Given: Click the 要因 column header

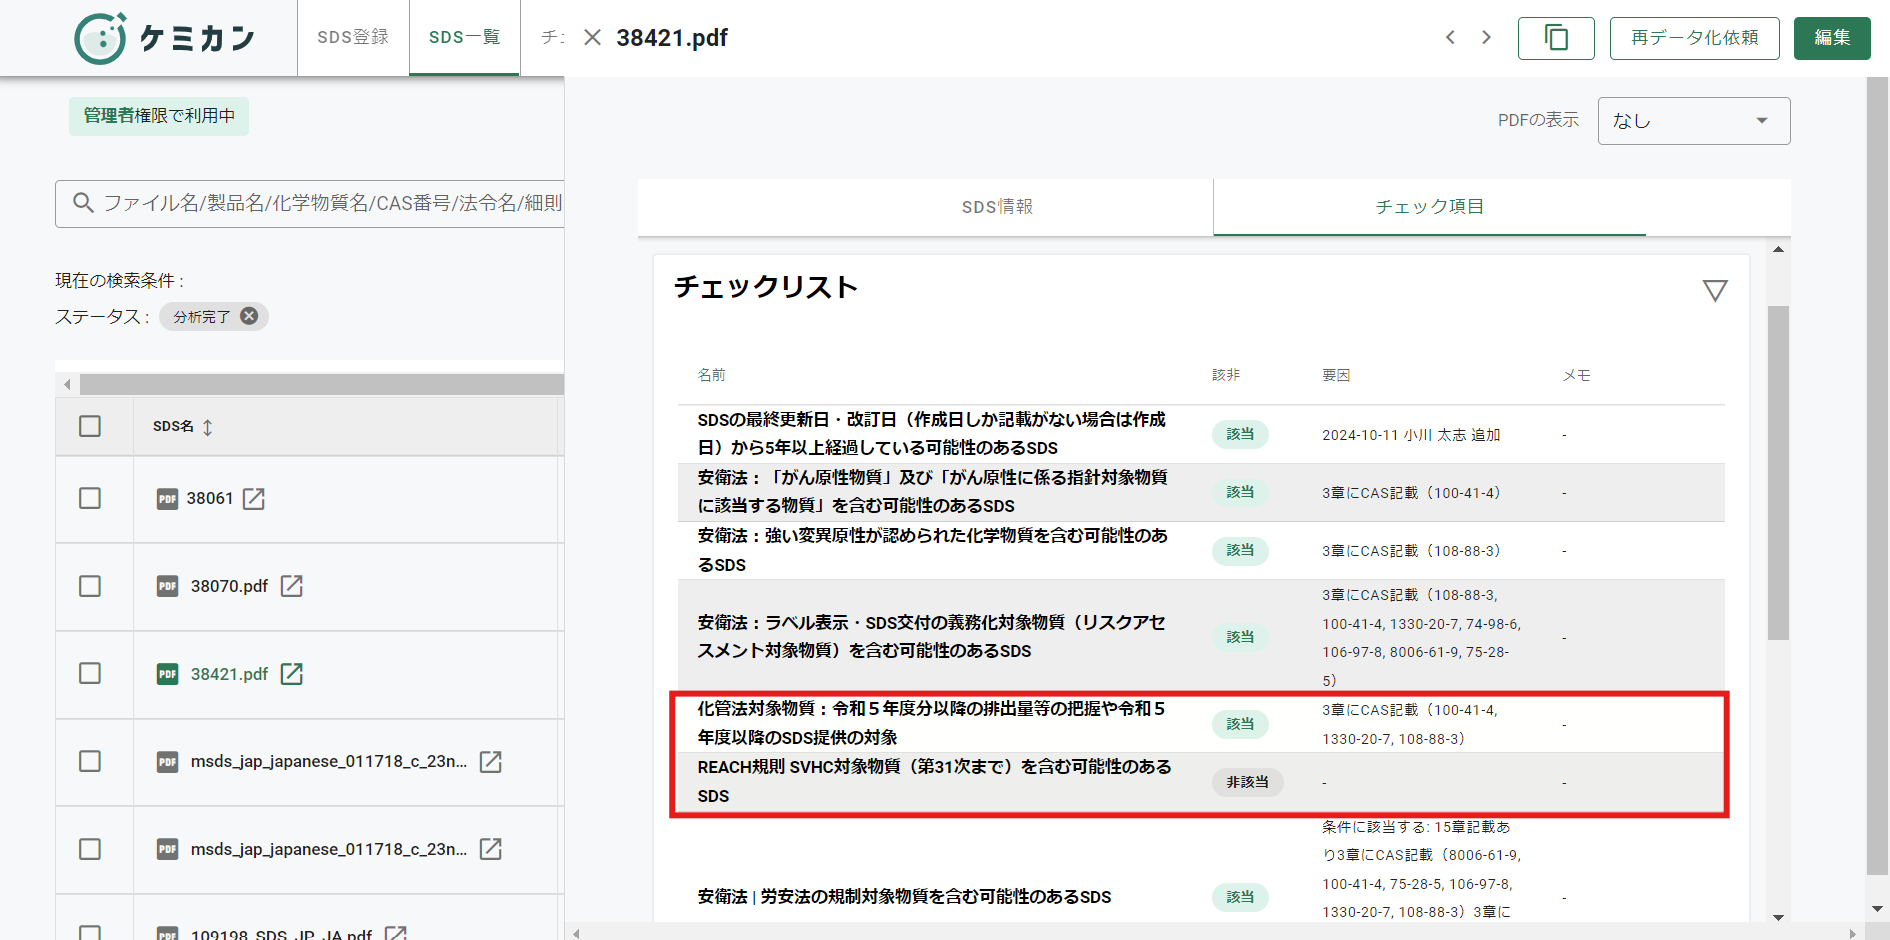Looking at the screenshot, I should 1336,375.
